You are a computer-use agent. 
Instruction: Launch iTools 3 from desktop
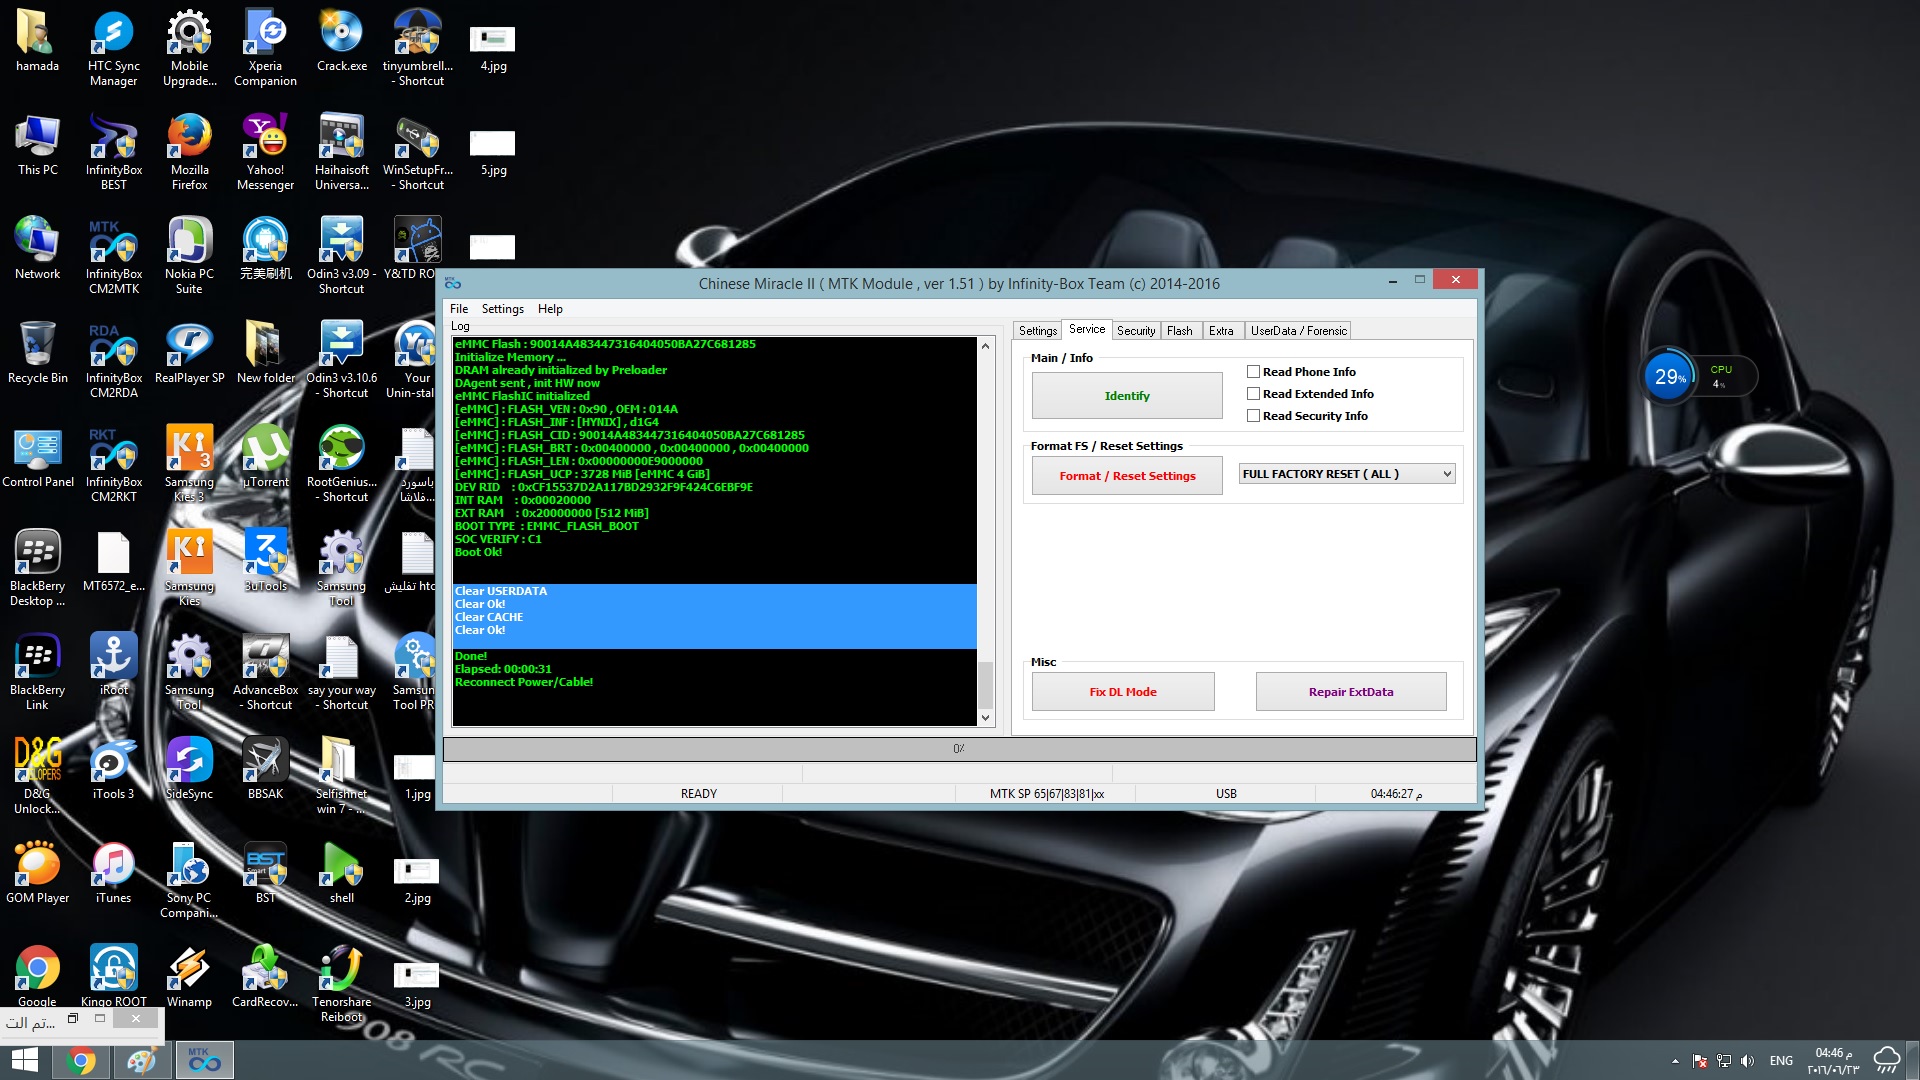113,770
